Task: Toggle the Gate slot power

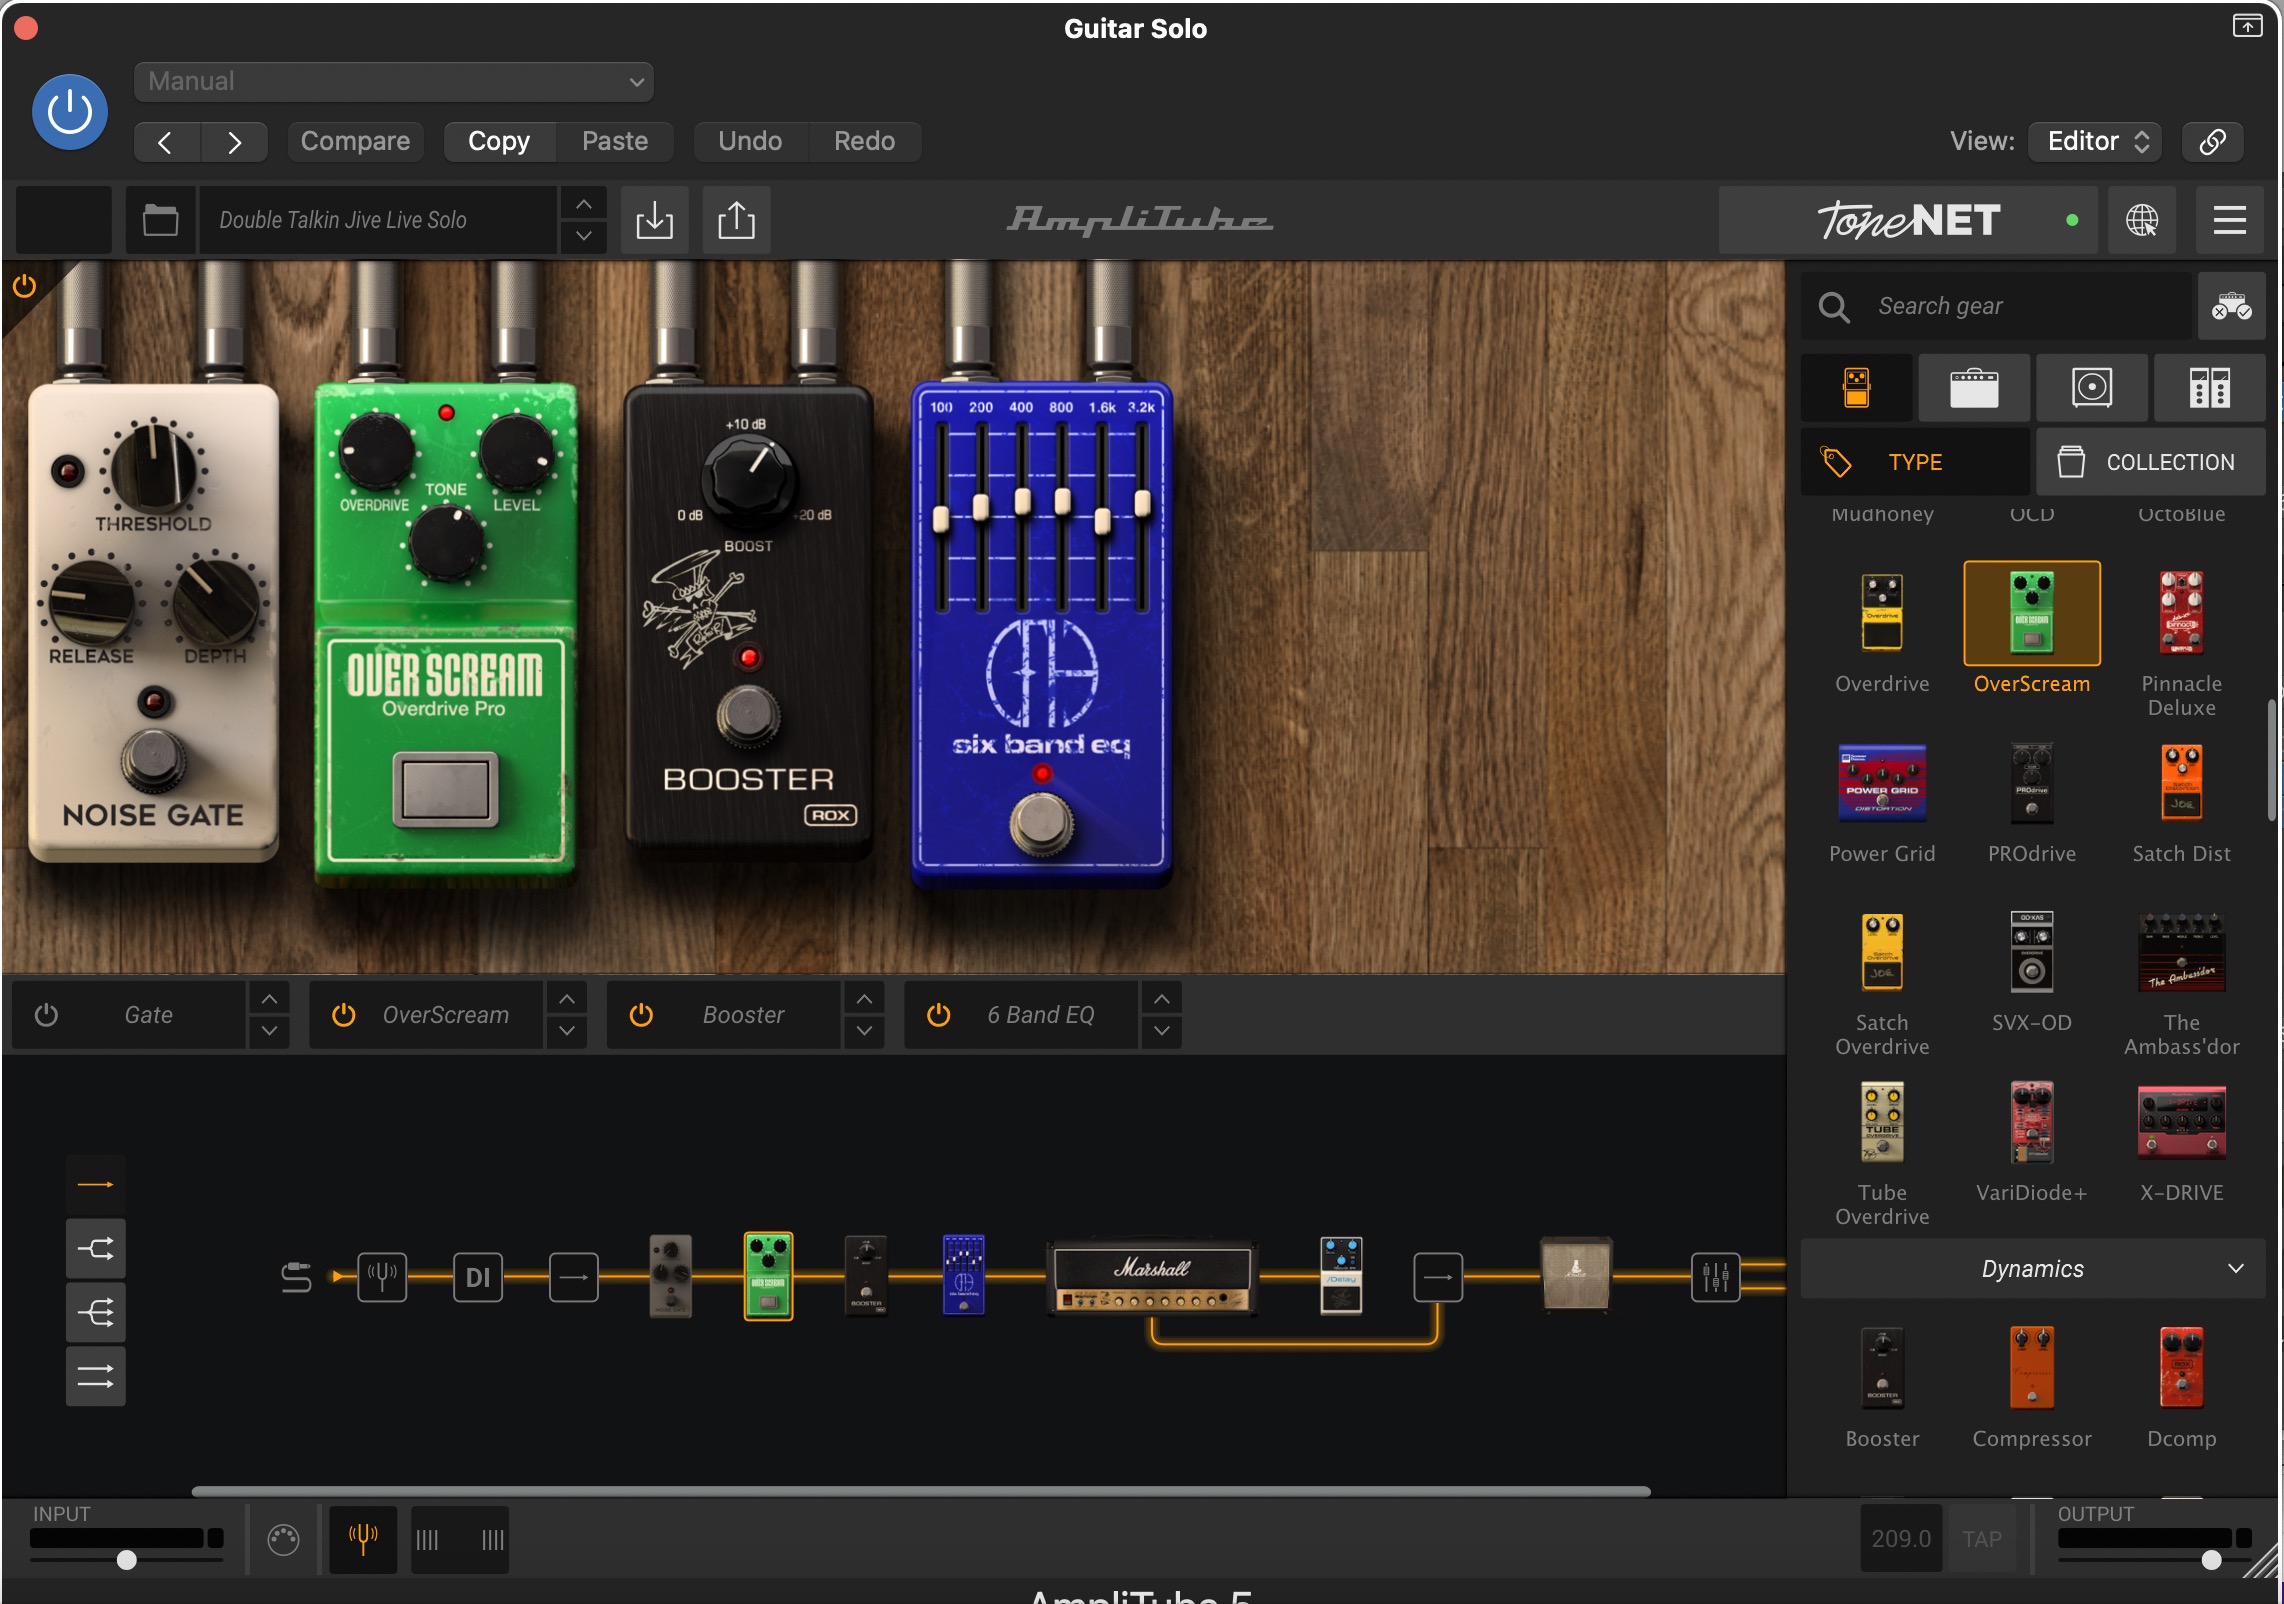Action: click(46, 1015)
